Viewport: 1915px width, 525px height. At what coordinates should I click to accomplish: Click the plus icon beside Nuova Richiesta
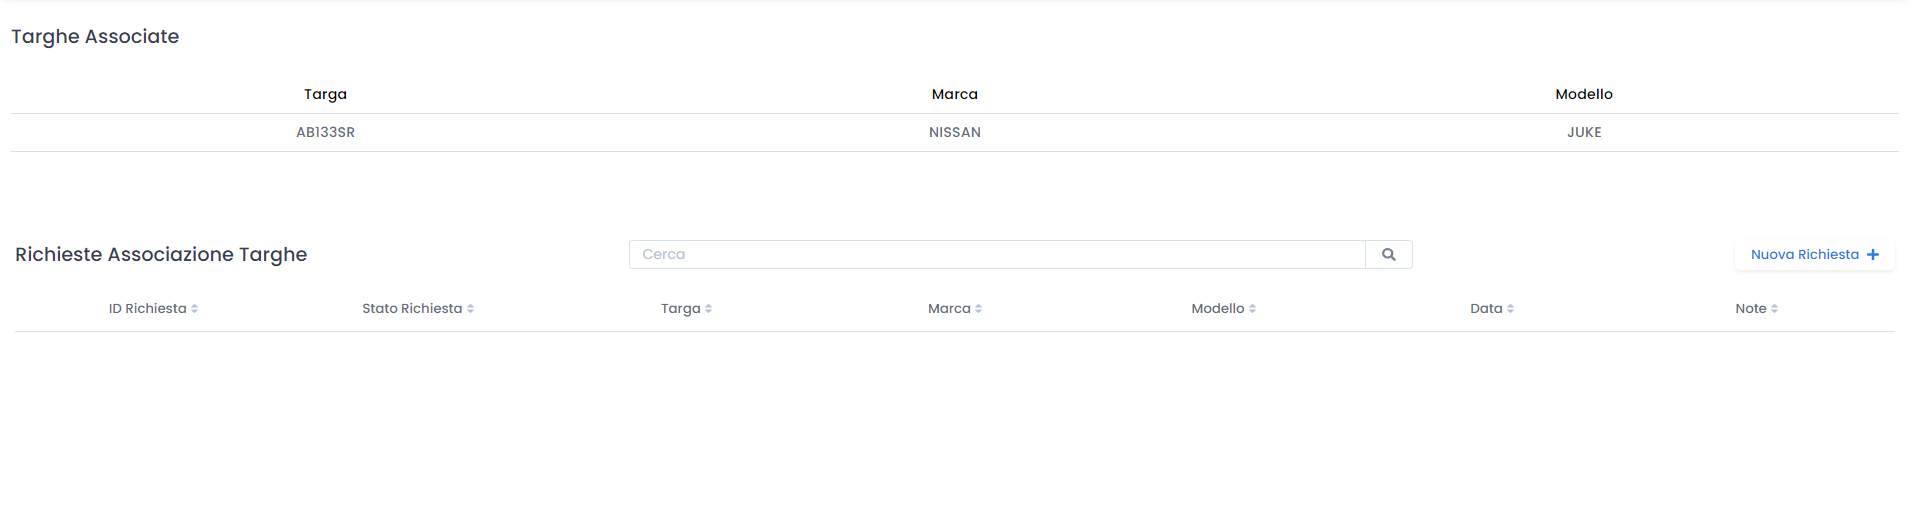click(1873, 255)
